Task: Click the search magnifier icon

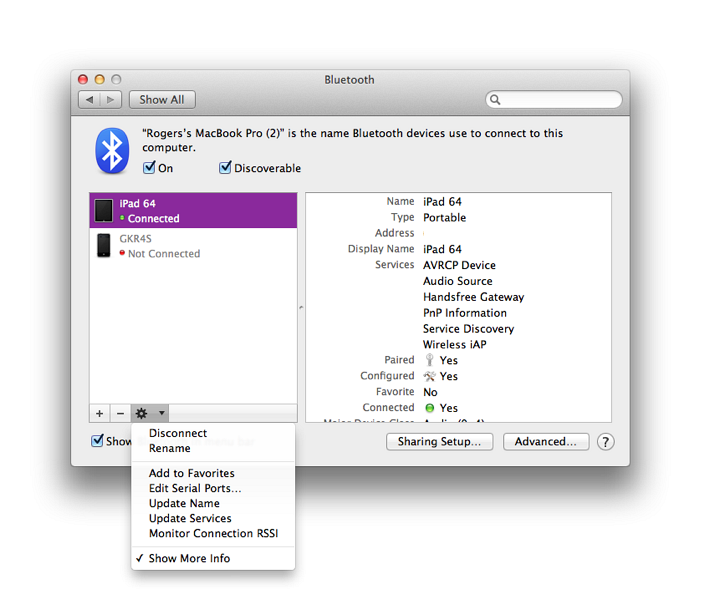Action: point(495,100)
